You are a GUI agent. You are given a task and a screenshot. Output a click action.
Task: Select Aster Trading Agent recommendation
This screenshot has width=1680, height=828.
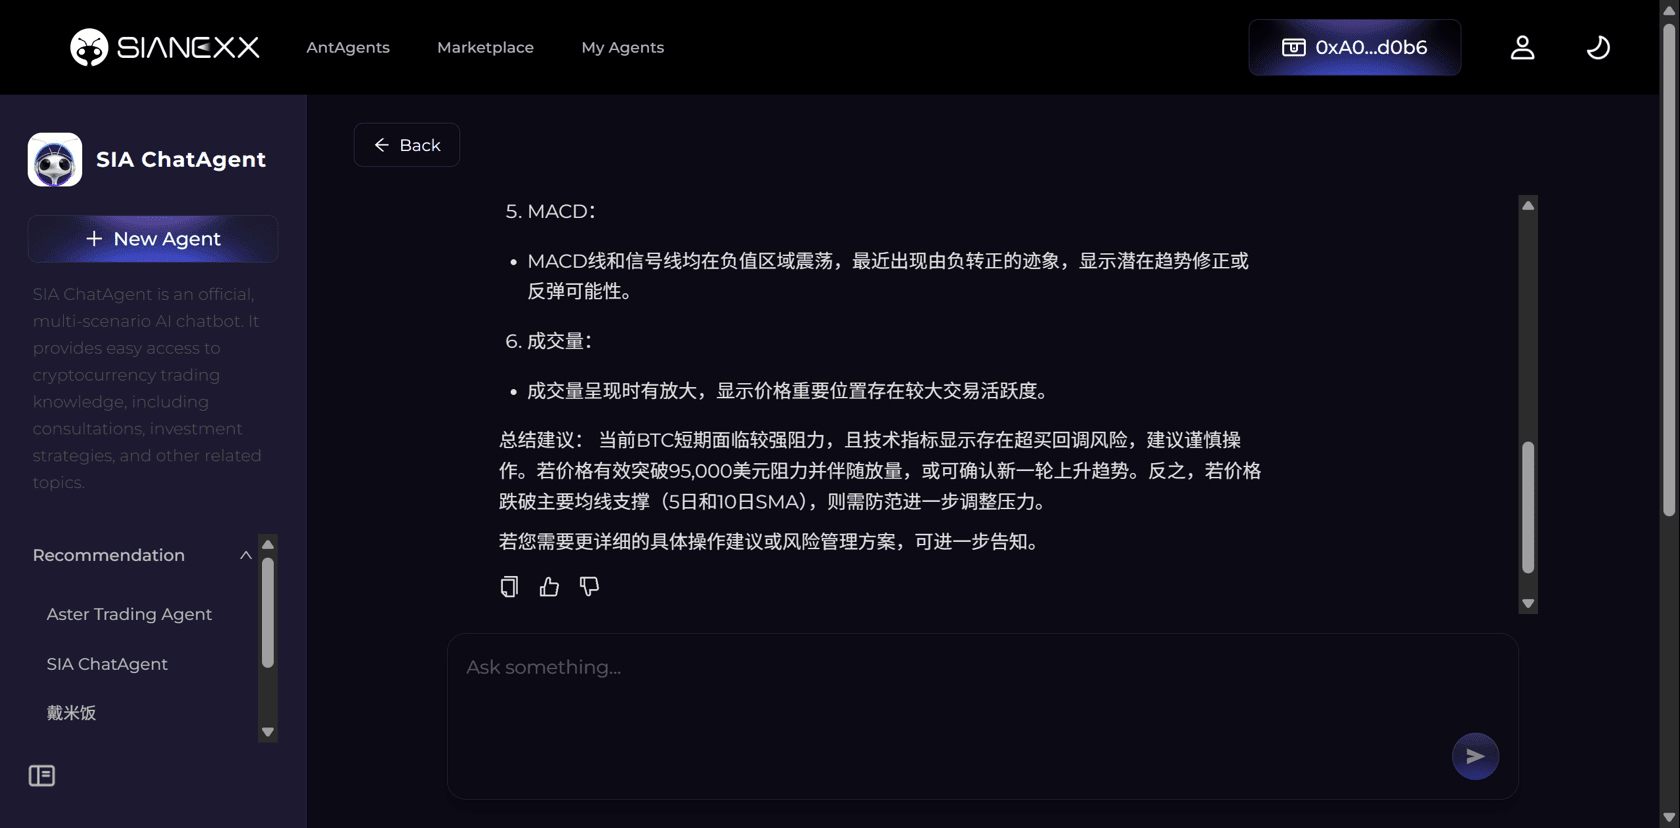tap(129, 614)
